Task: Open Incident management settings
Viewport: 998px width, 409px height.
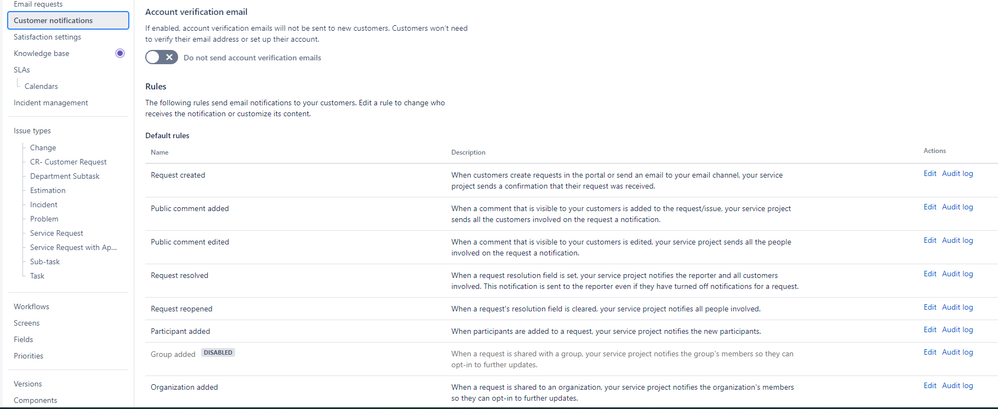Action: 51,102
